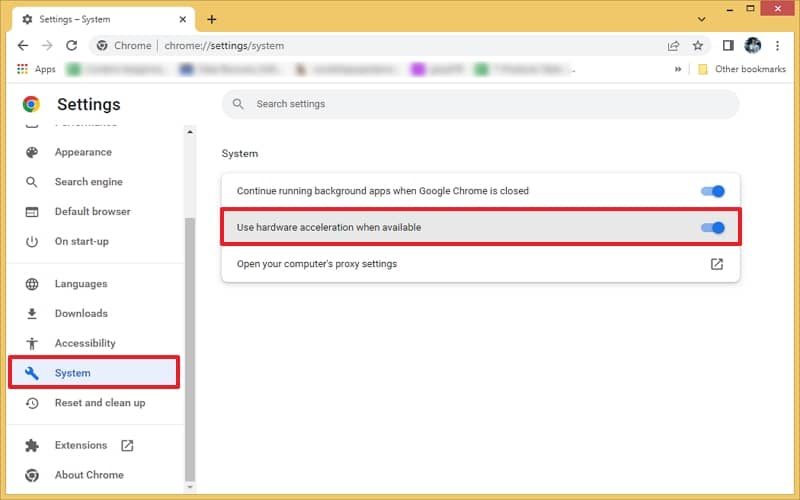800x500 pixels.
Task: Go to Appearance settings section
Action: tap(83, 152)
